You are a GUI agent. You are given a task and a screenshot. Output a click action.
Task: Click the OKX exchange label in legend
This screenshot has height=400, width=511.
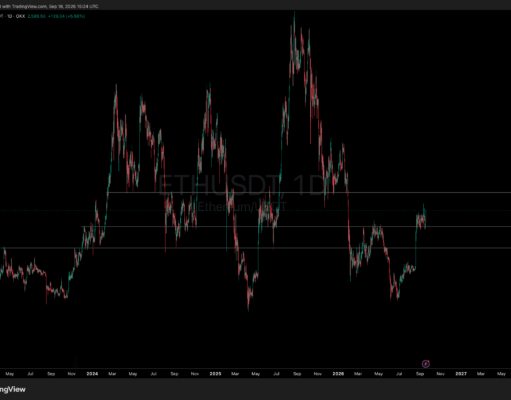click(x=20, y=16)
